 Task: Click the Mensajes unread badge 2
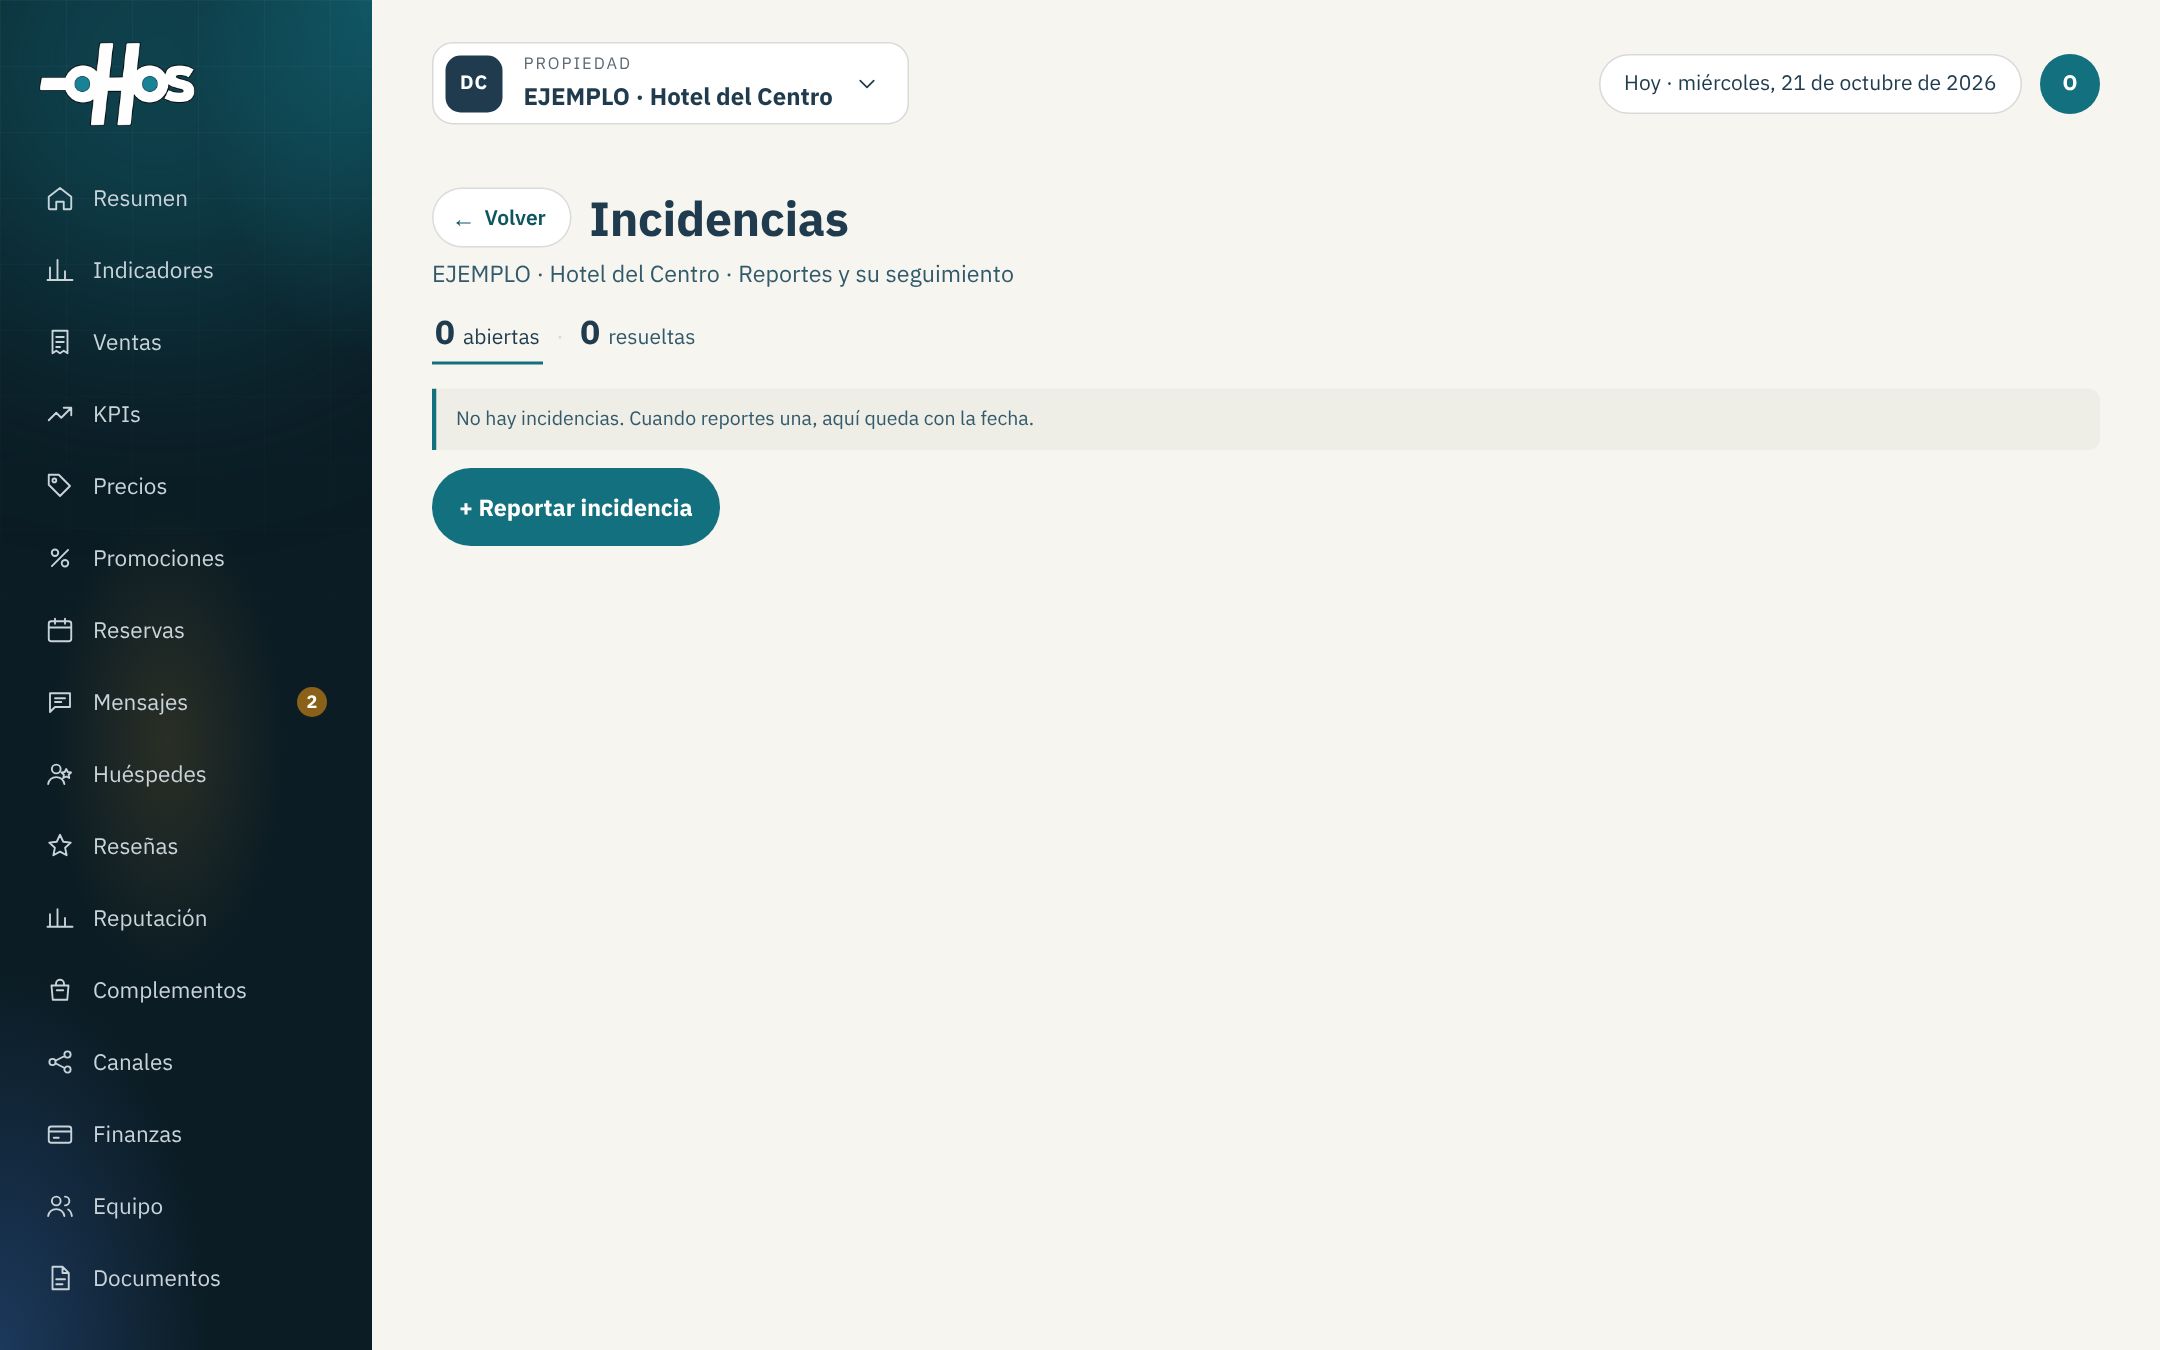[312, 702]
